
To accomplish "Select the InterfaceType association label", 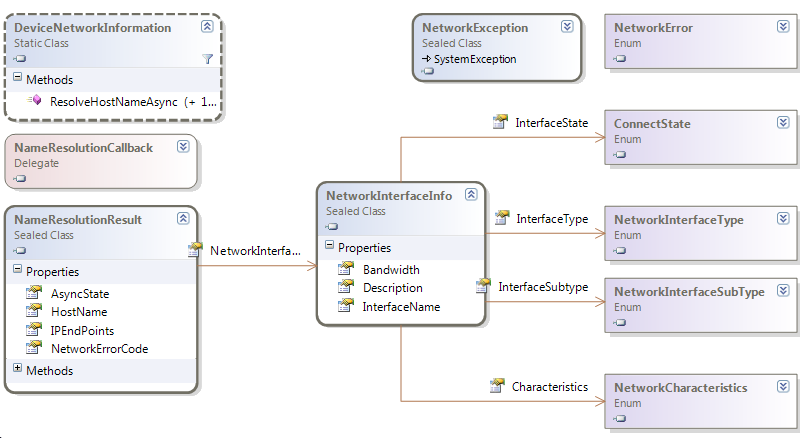I will click(x=552, y=219).
